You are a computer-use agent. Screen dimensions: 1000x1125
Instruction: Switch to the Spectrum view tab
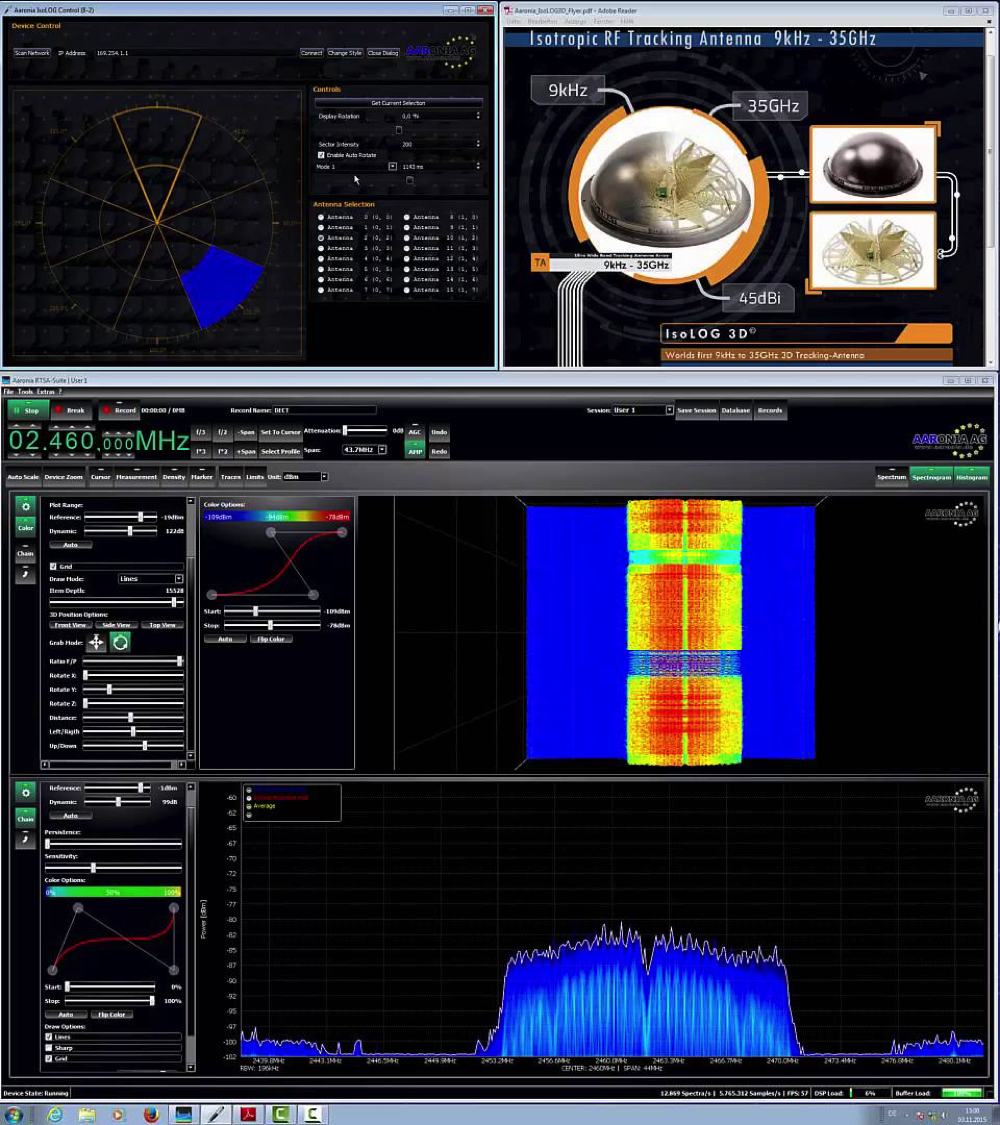[892, 476]
